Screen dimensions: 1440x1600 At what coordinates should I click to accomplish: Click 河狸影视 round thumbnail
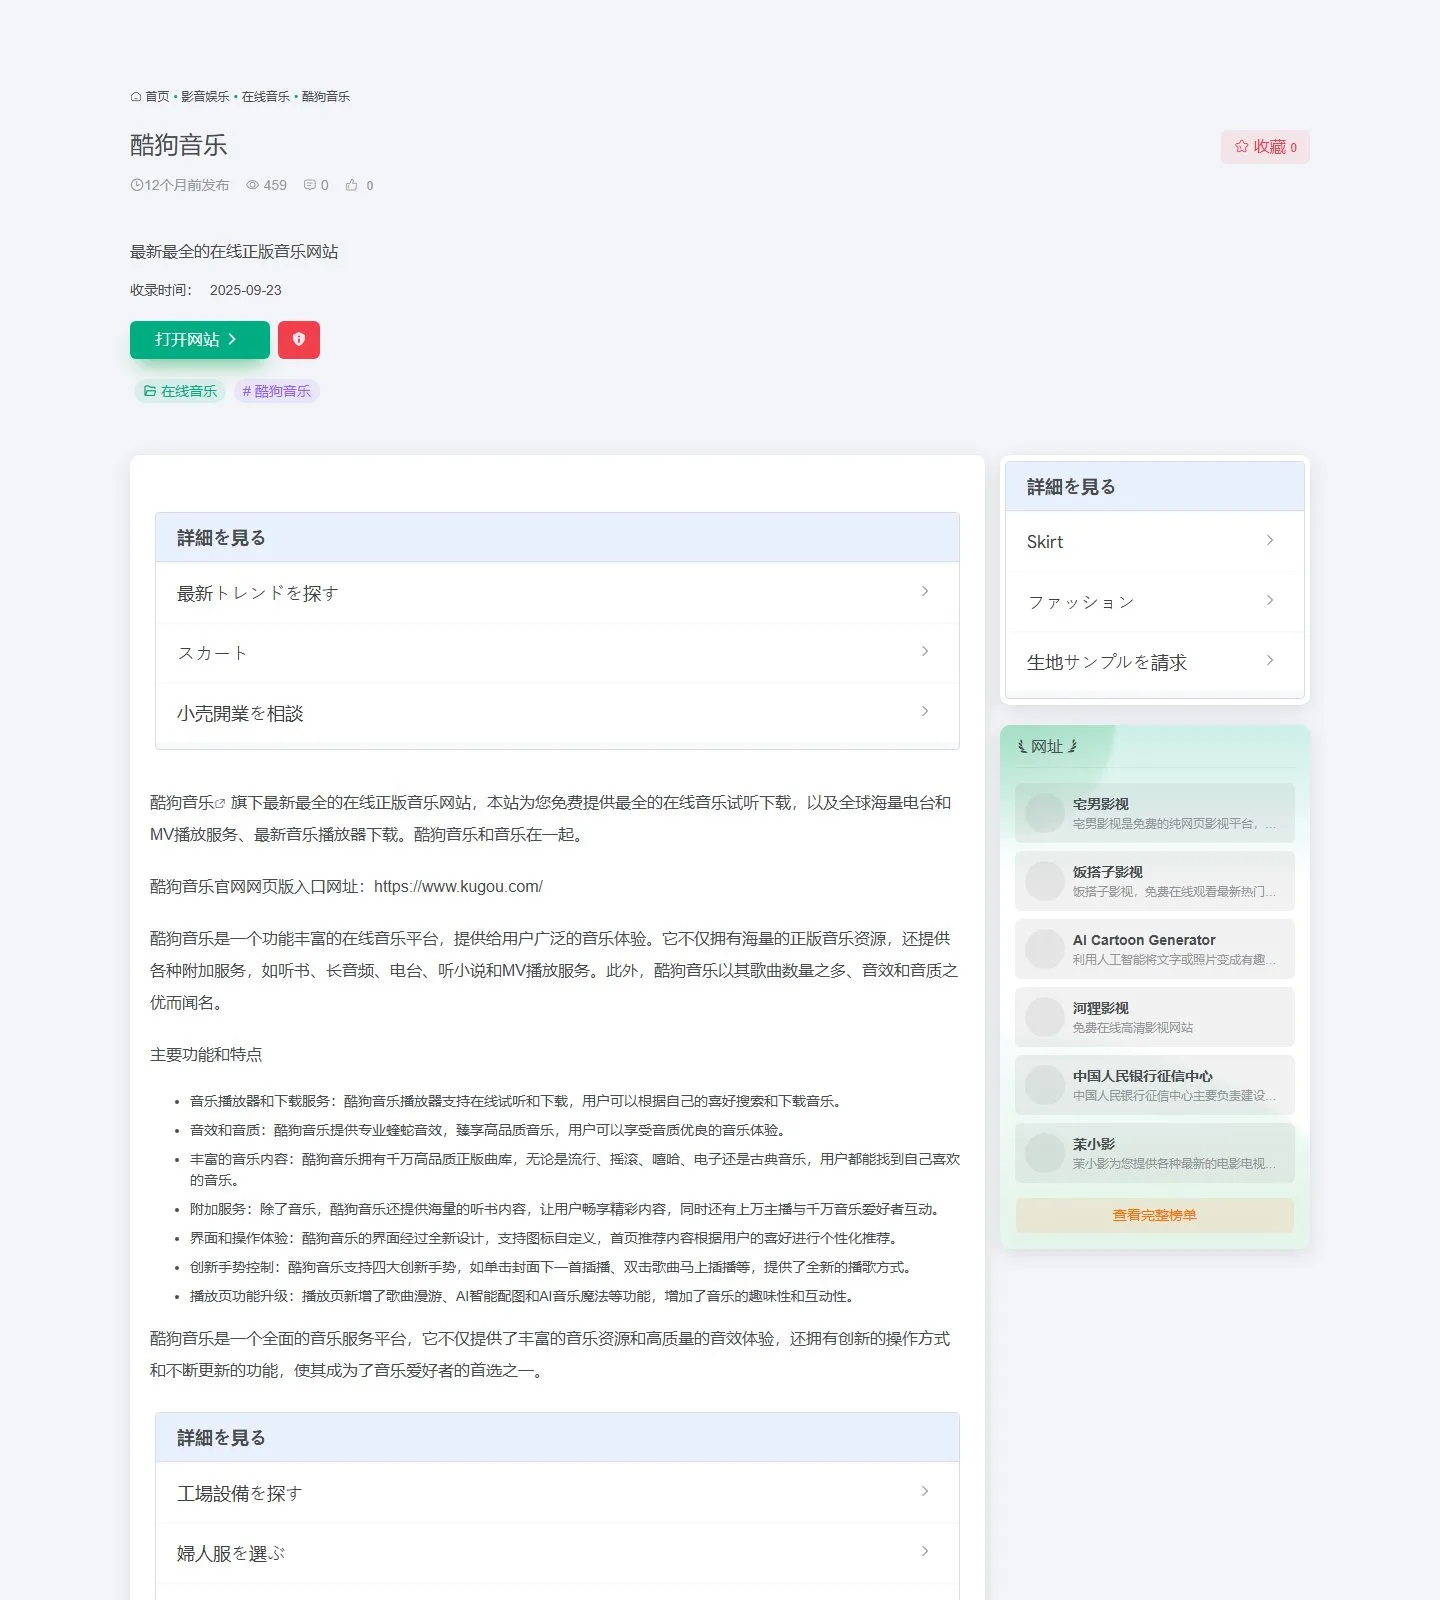[1044, 1017]
